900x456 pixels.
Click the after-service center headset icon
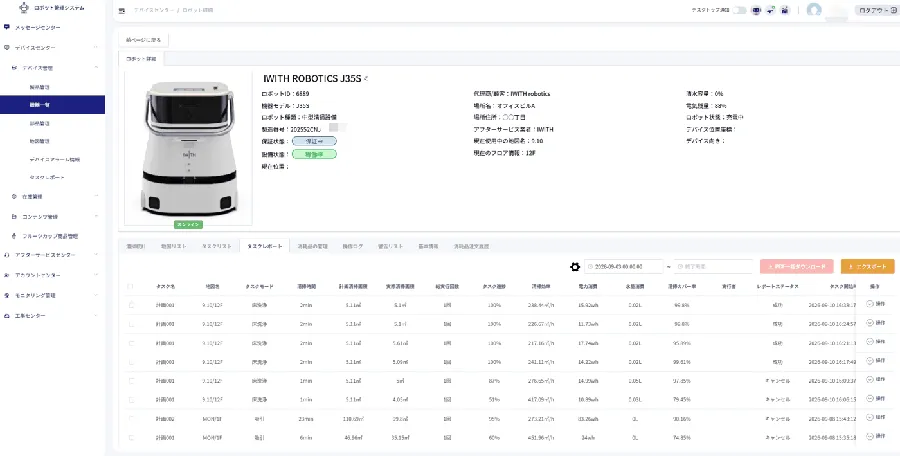[6, 254]
